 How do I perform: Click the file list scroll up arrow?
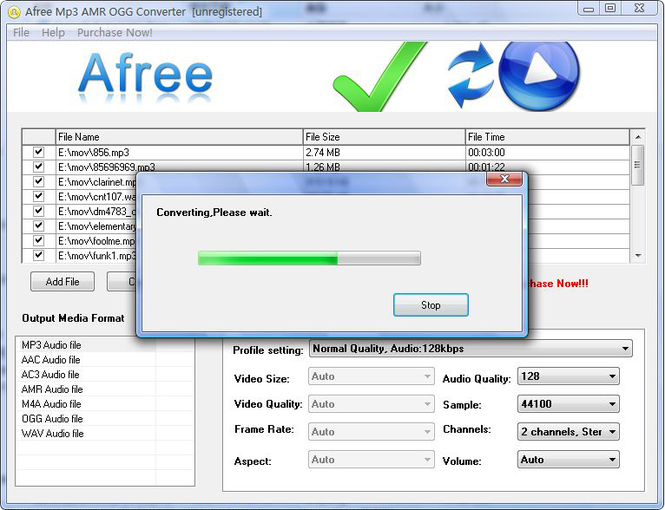(x=638, y=137)
